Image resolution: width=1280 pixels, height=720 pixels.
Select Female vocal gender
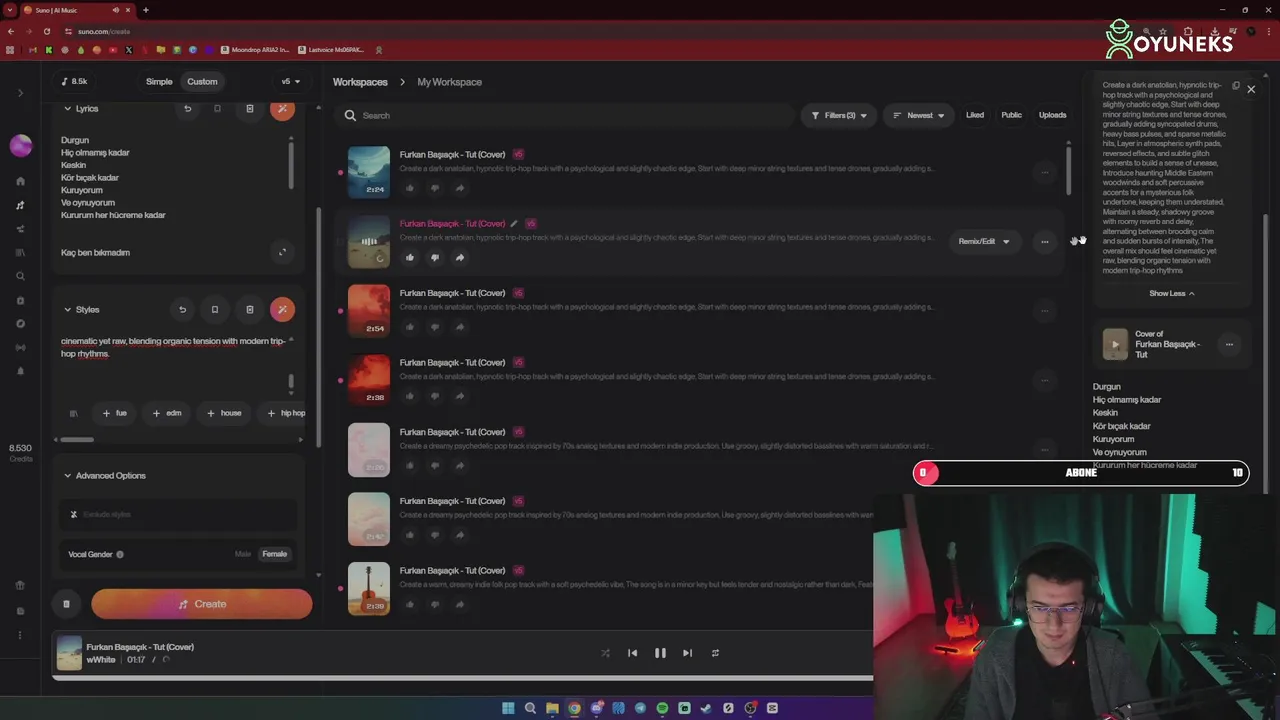point(274,554)
